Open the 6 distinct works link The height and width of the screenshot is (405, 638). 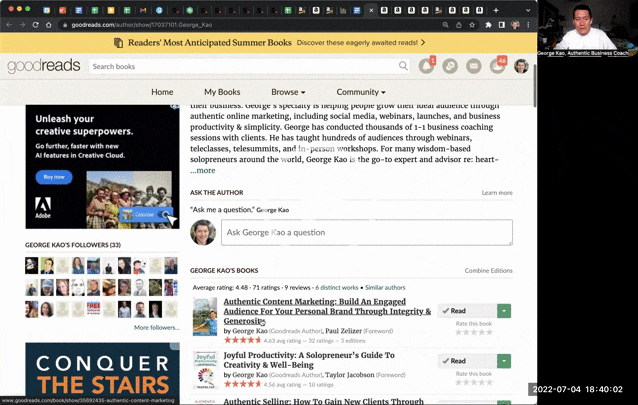(336, 287)
